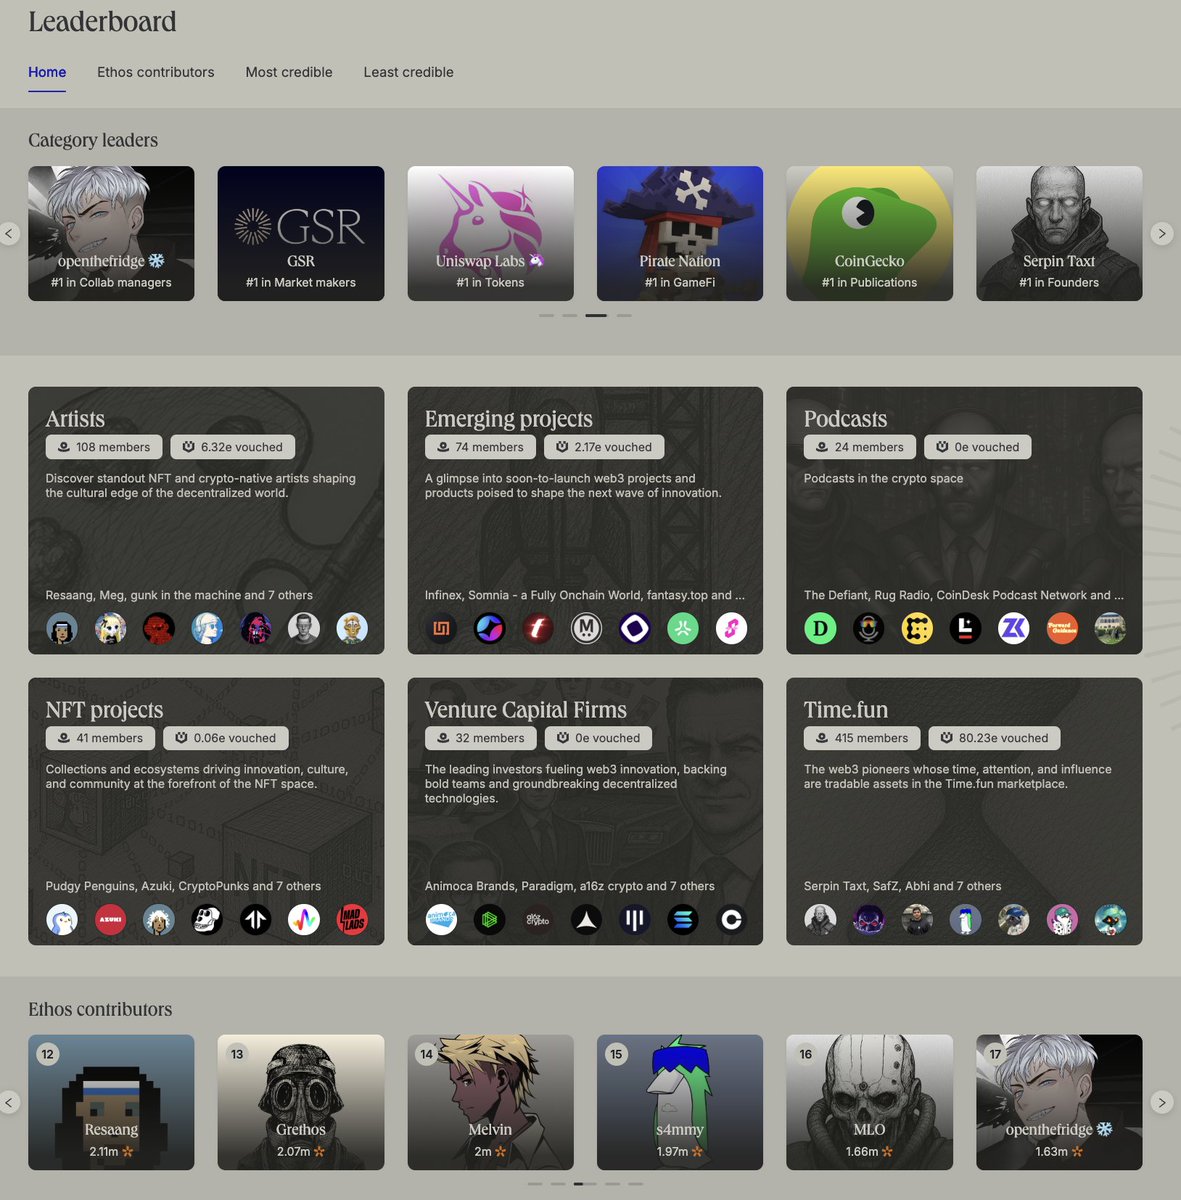Click the active pagination dot under Ethos contributors

585,1184
